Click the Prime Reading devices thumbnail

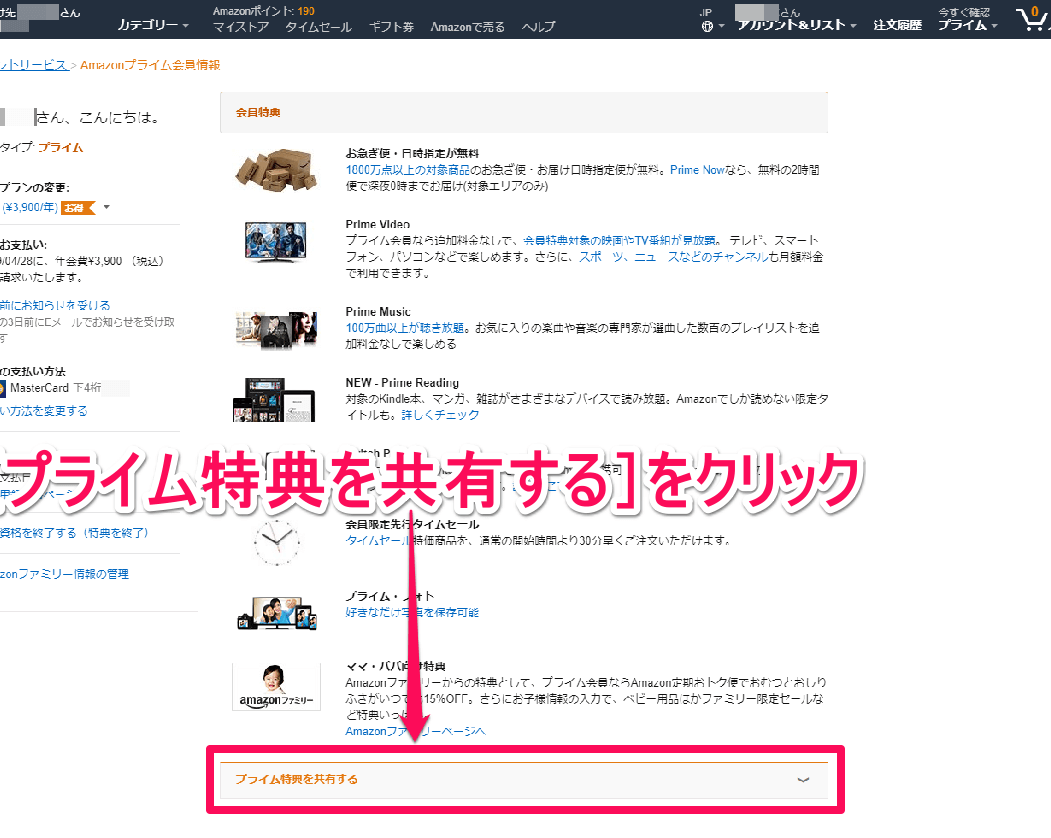click(273, 400)
